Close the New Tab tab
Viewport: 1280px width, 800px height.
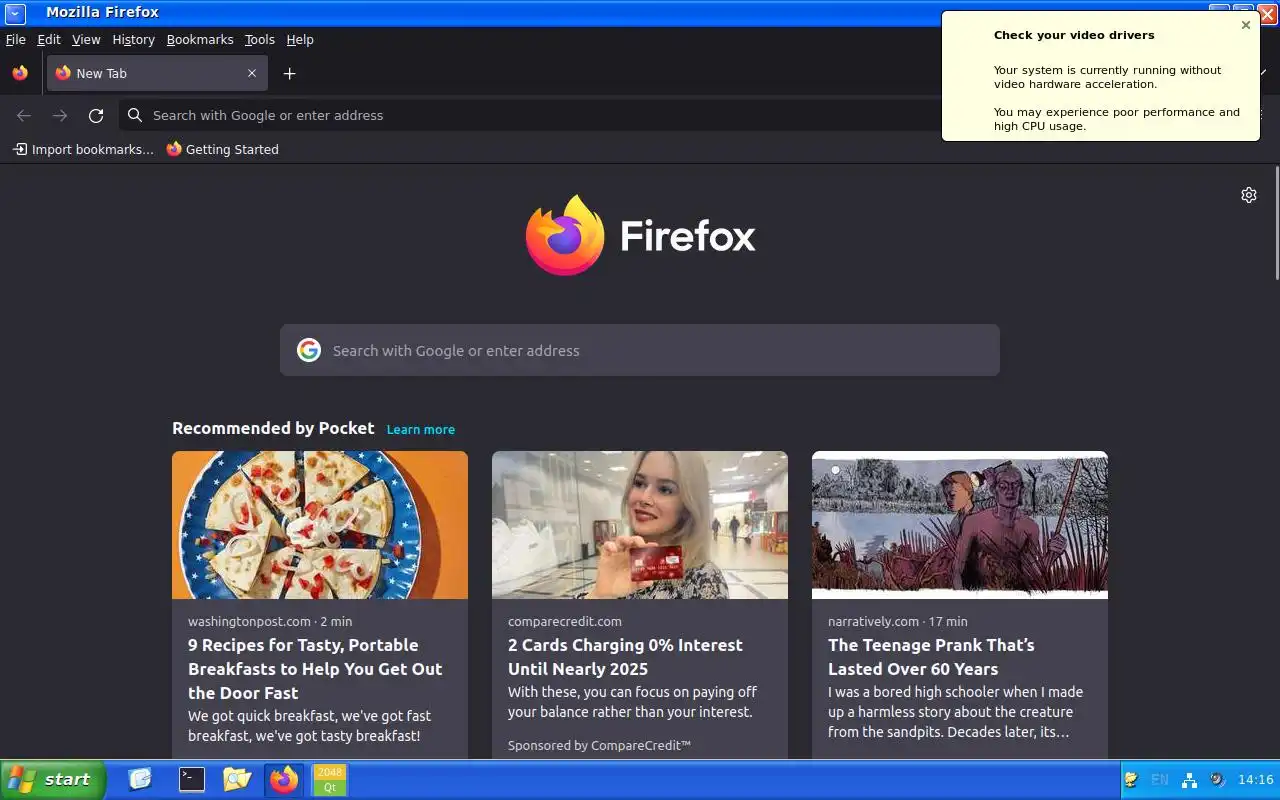coord(252,73)
